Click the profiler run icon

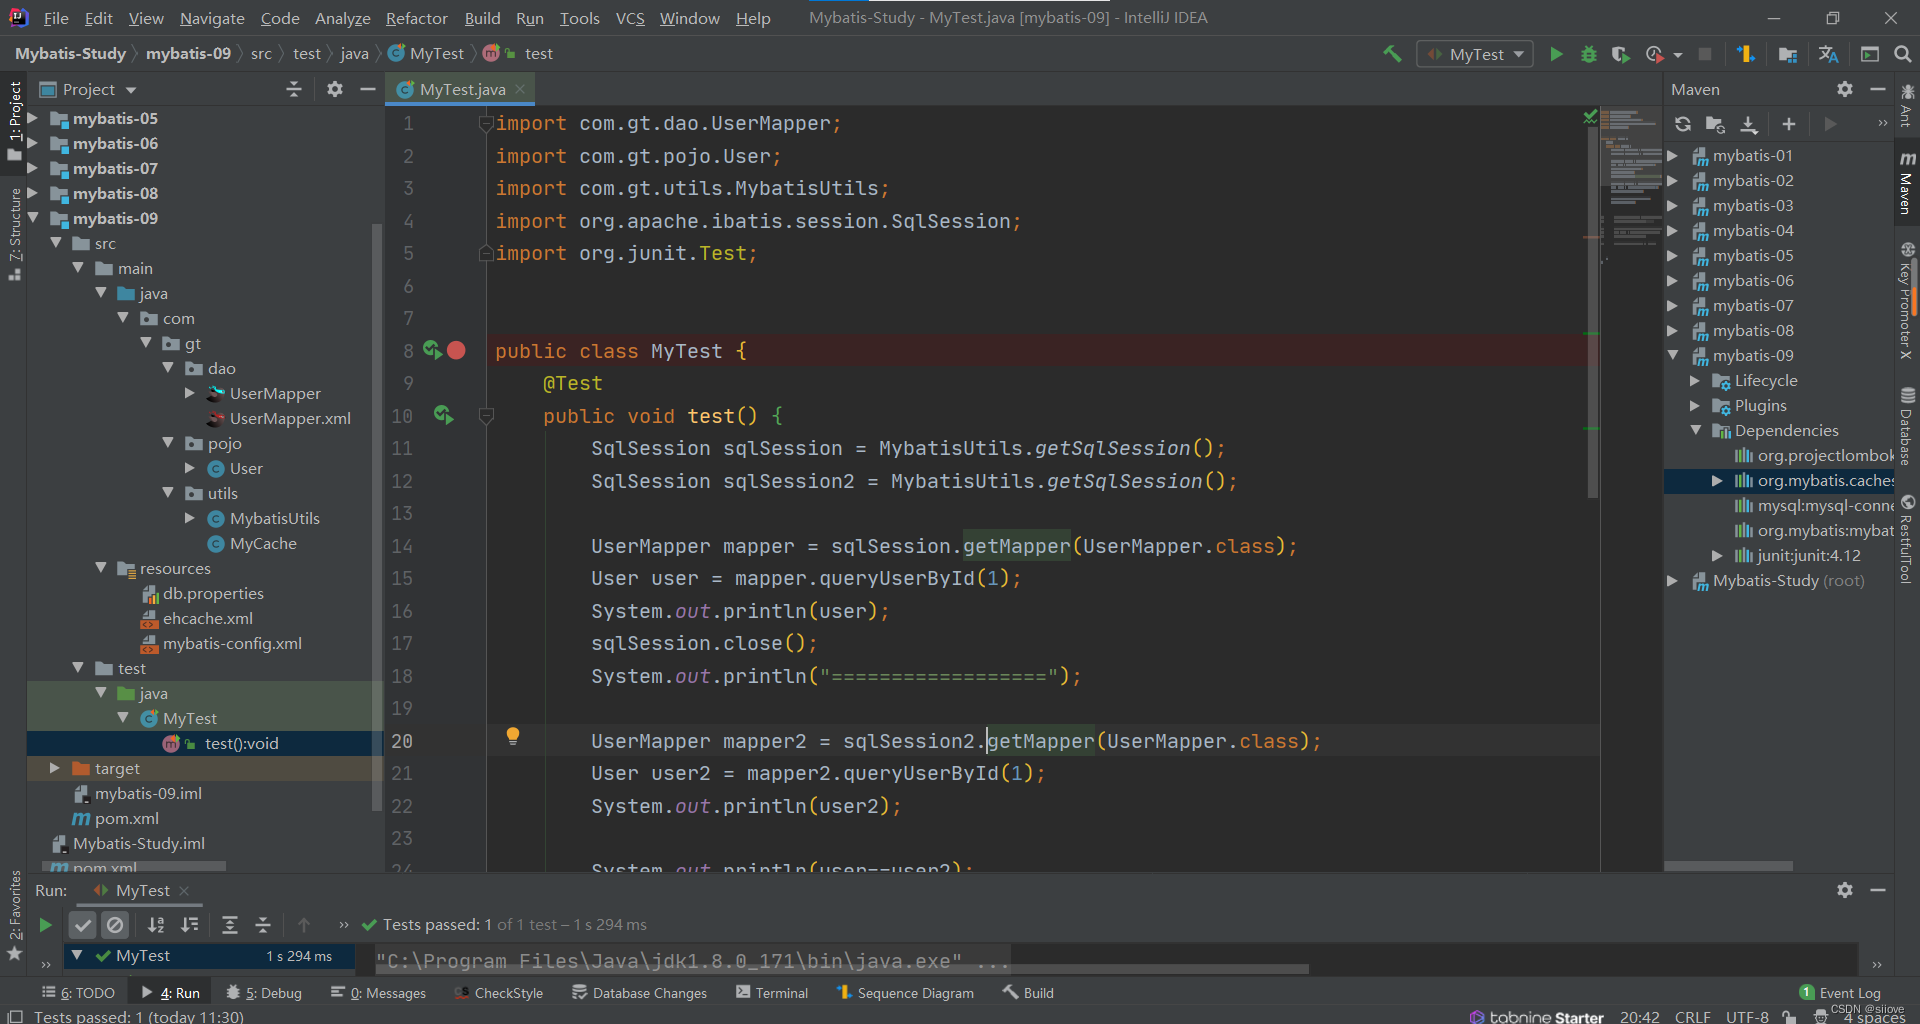(1655, 54)
